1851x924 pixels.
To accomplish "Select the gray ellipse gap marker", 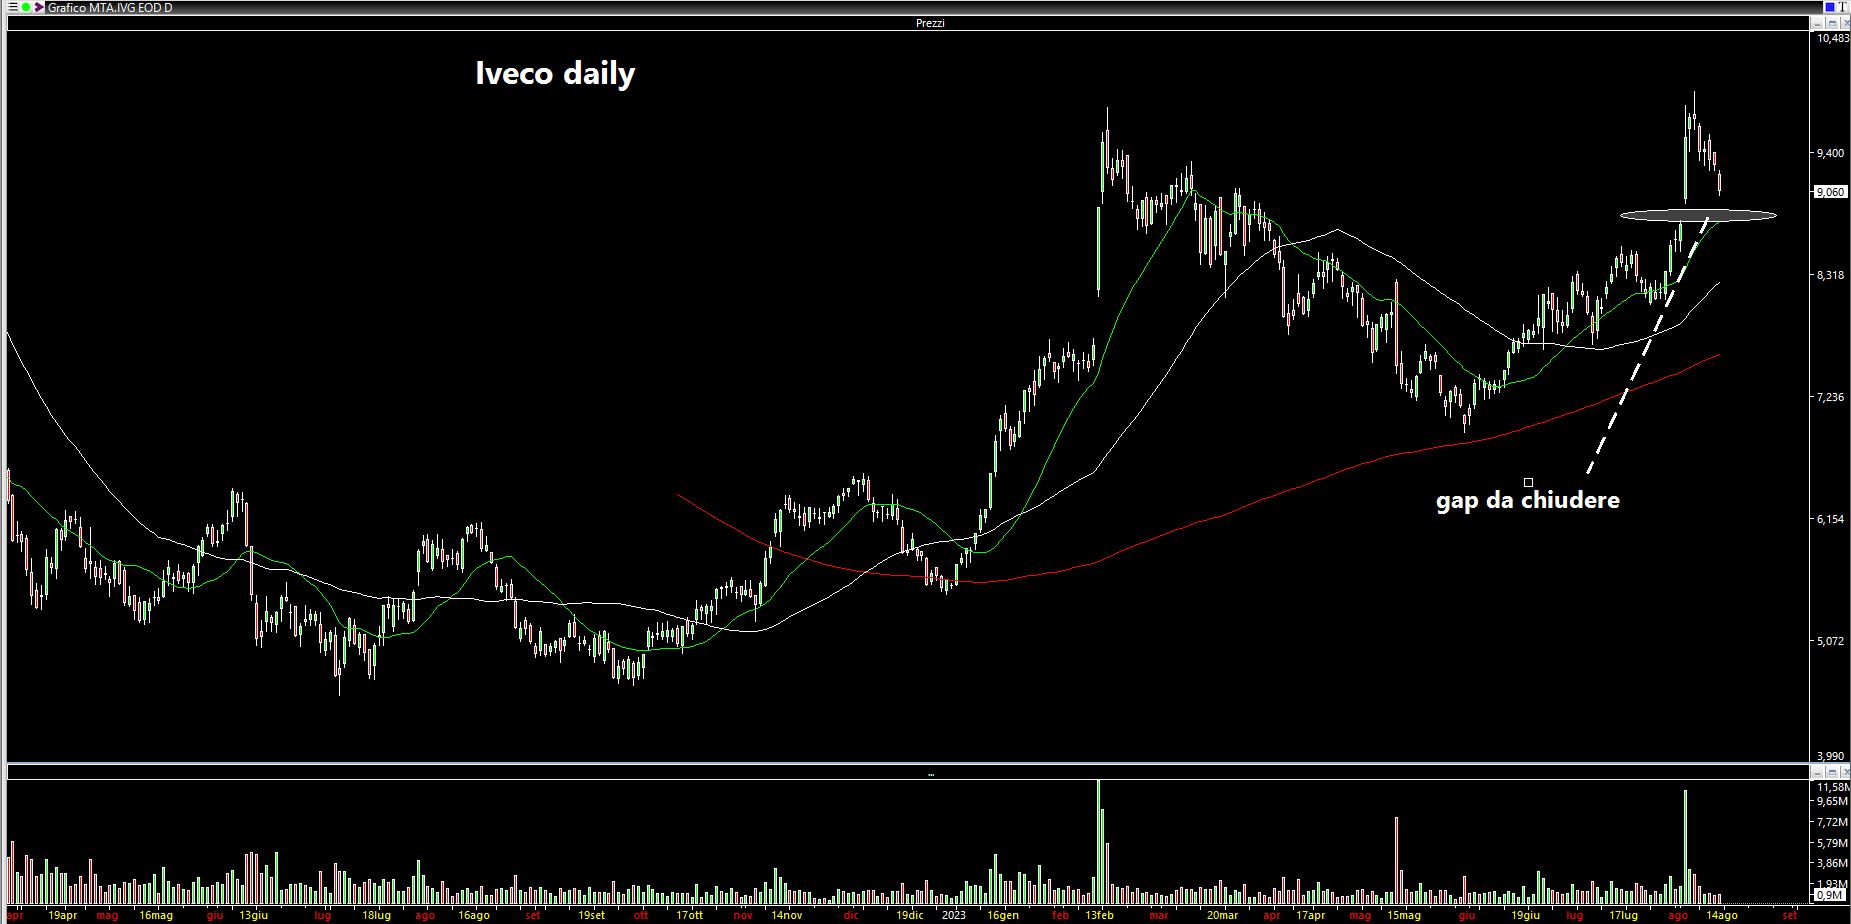I will click(1698, 215).
